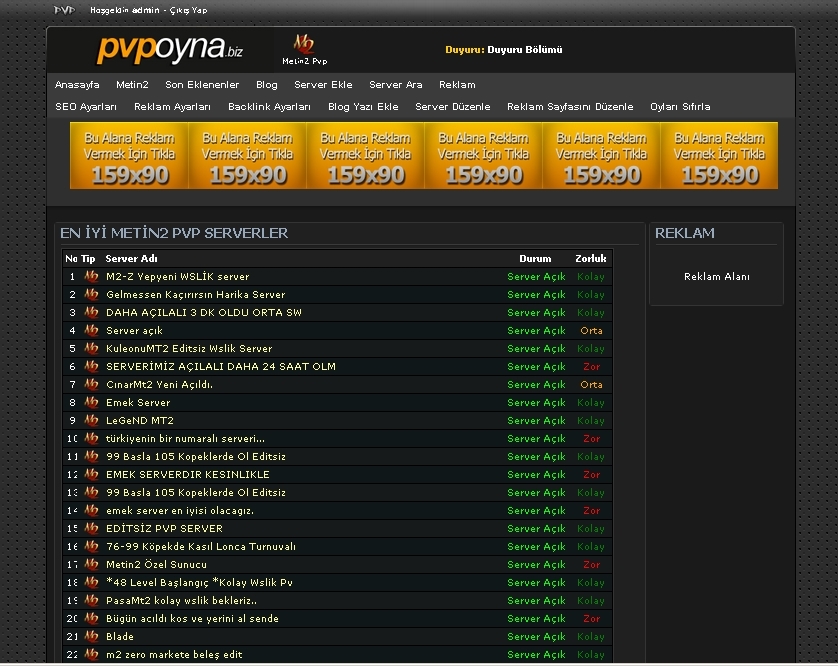Open the Anasayfa menu item
This screenshot has height=666, width=838.
click(77, 85)
